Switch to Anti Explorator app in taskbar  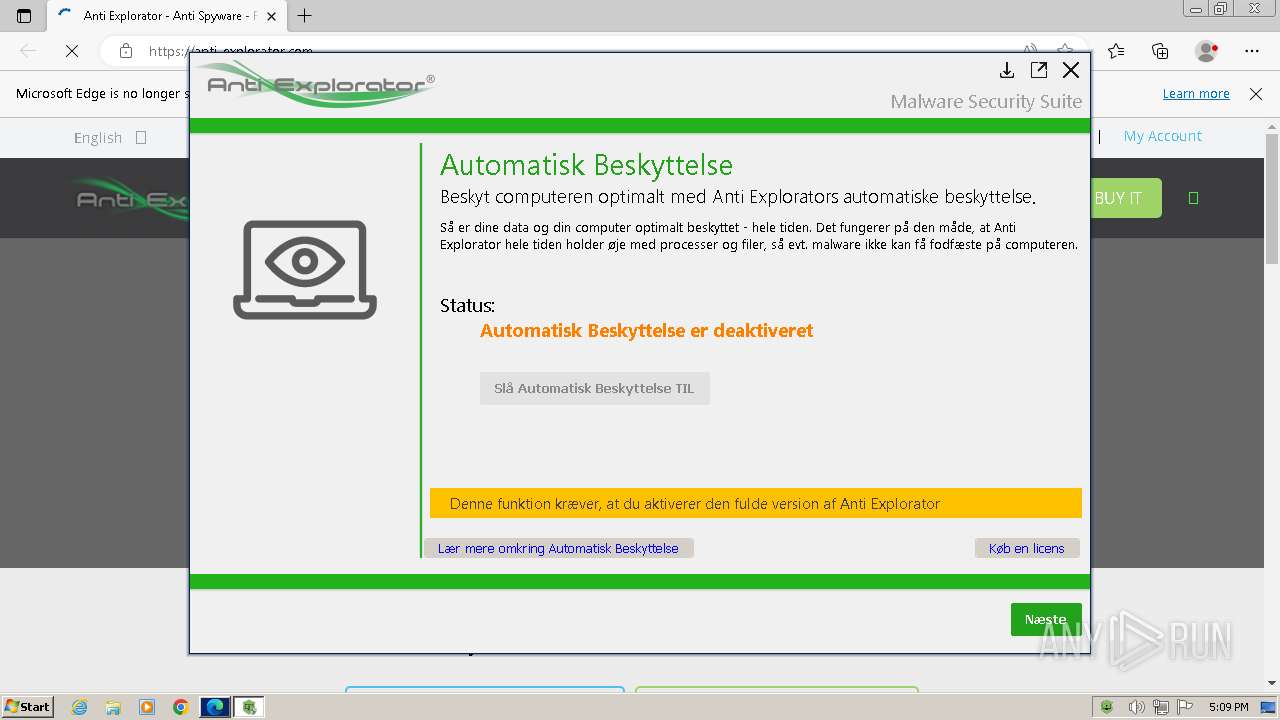pyautogui.click(x=249, y=707)
